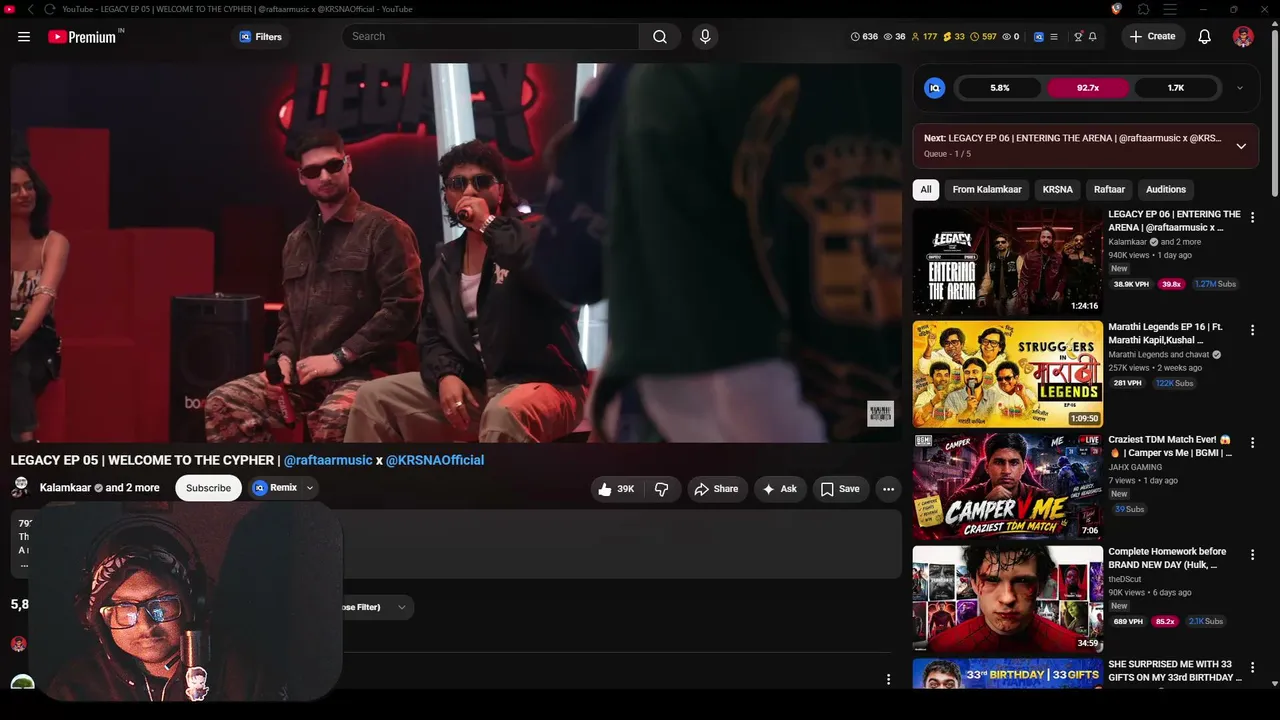1280x720 pixels.
Task: Open the LEGACY EP 06 video title
Action: point(1174,221)
